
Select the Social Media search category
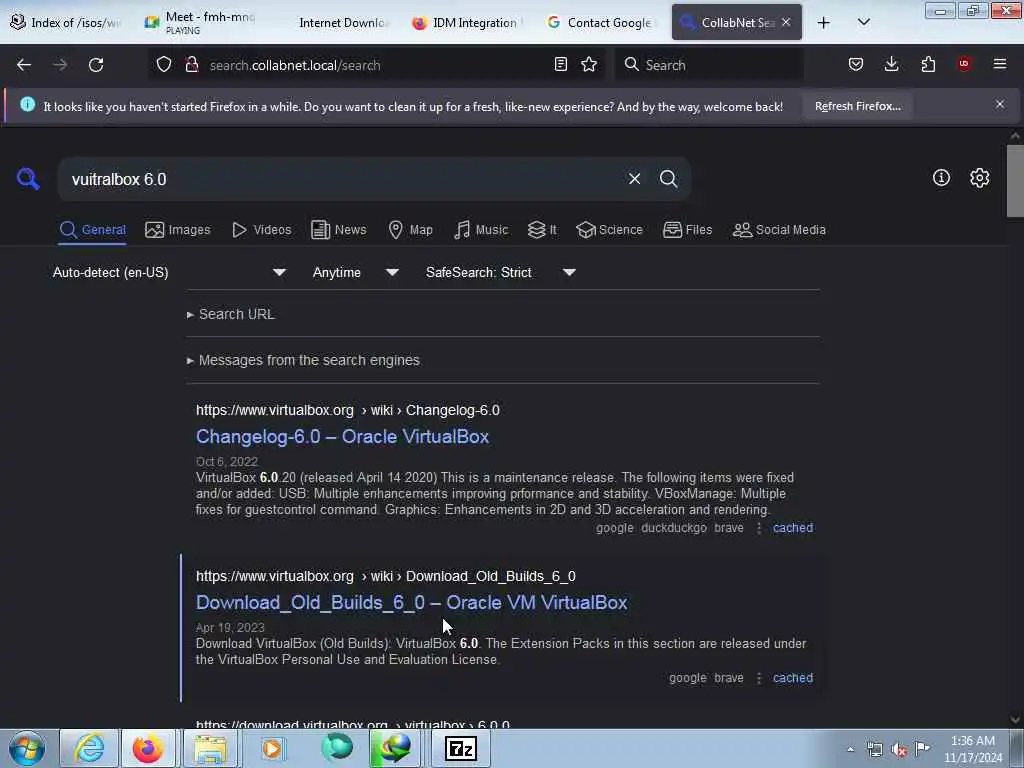click(x=779, y=230)
